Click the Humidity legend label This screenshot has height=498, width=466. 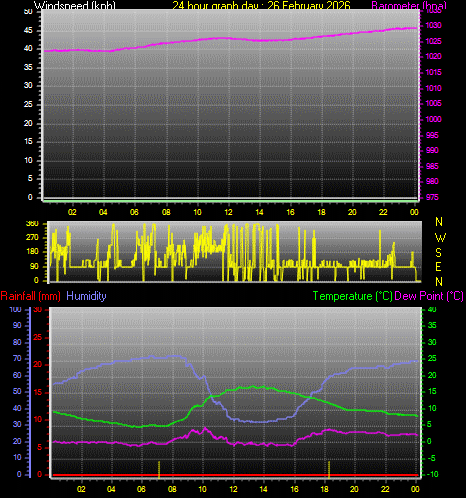pyautogui.click(x=86, y=296)
